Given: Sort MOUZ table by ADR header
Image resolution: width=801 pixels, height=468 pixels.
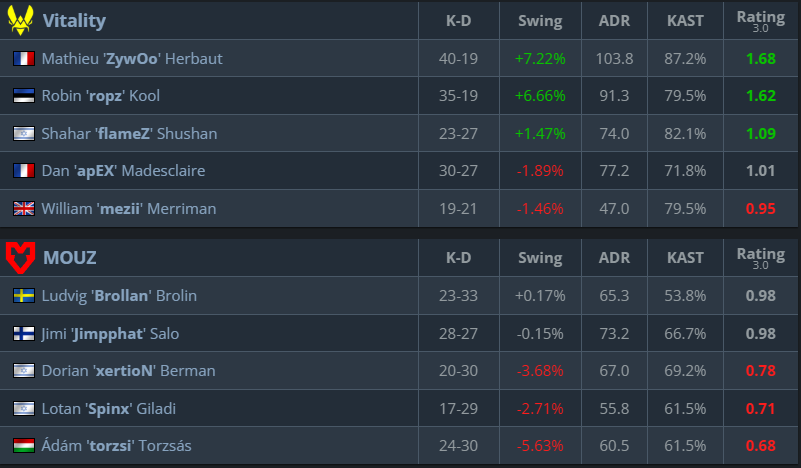Looking at the screenshot, I should point(614,258).
